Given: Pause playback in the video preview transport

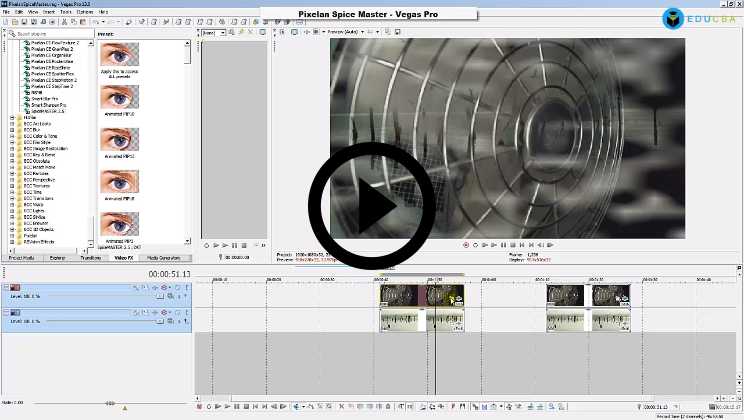Looking at the screenshot, I should point(504,244).
